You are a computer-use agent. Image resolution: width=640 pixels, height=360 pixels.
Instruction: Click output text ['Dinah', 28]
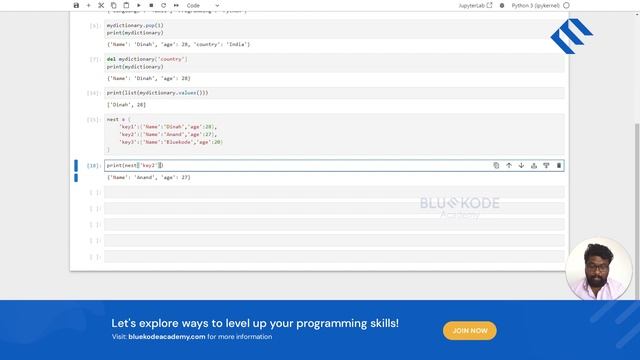click(x=126, y=105)
